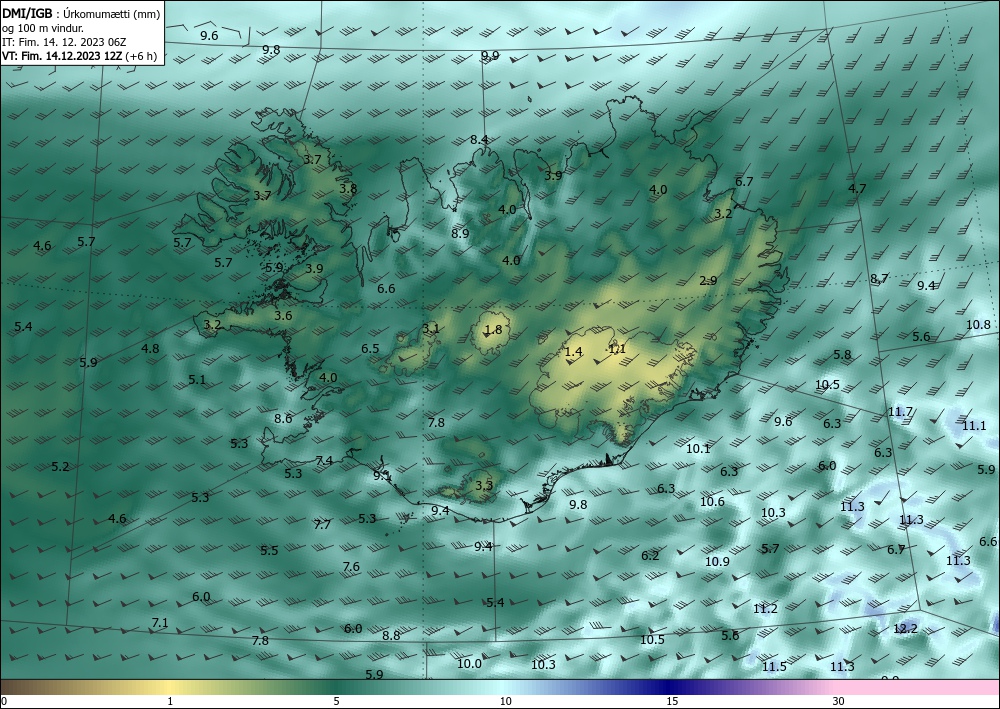
Task: Click the map value 4.8
Action: (x=150, y=349)
